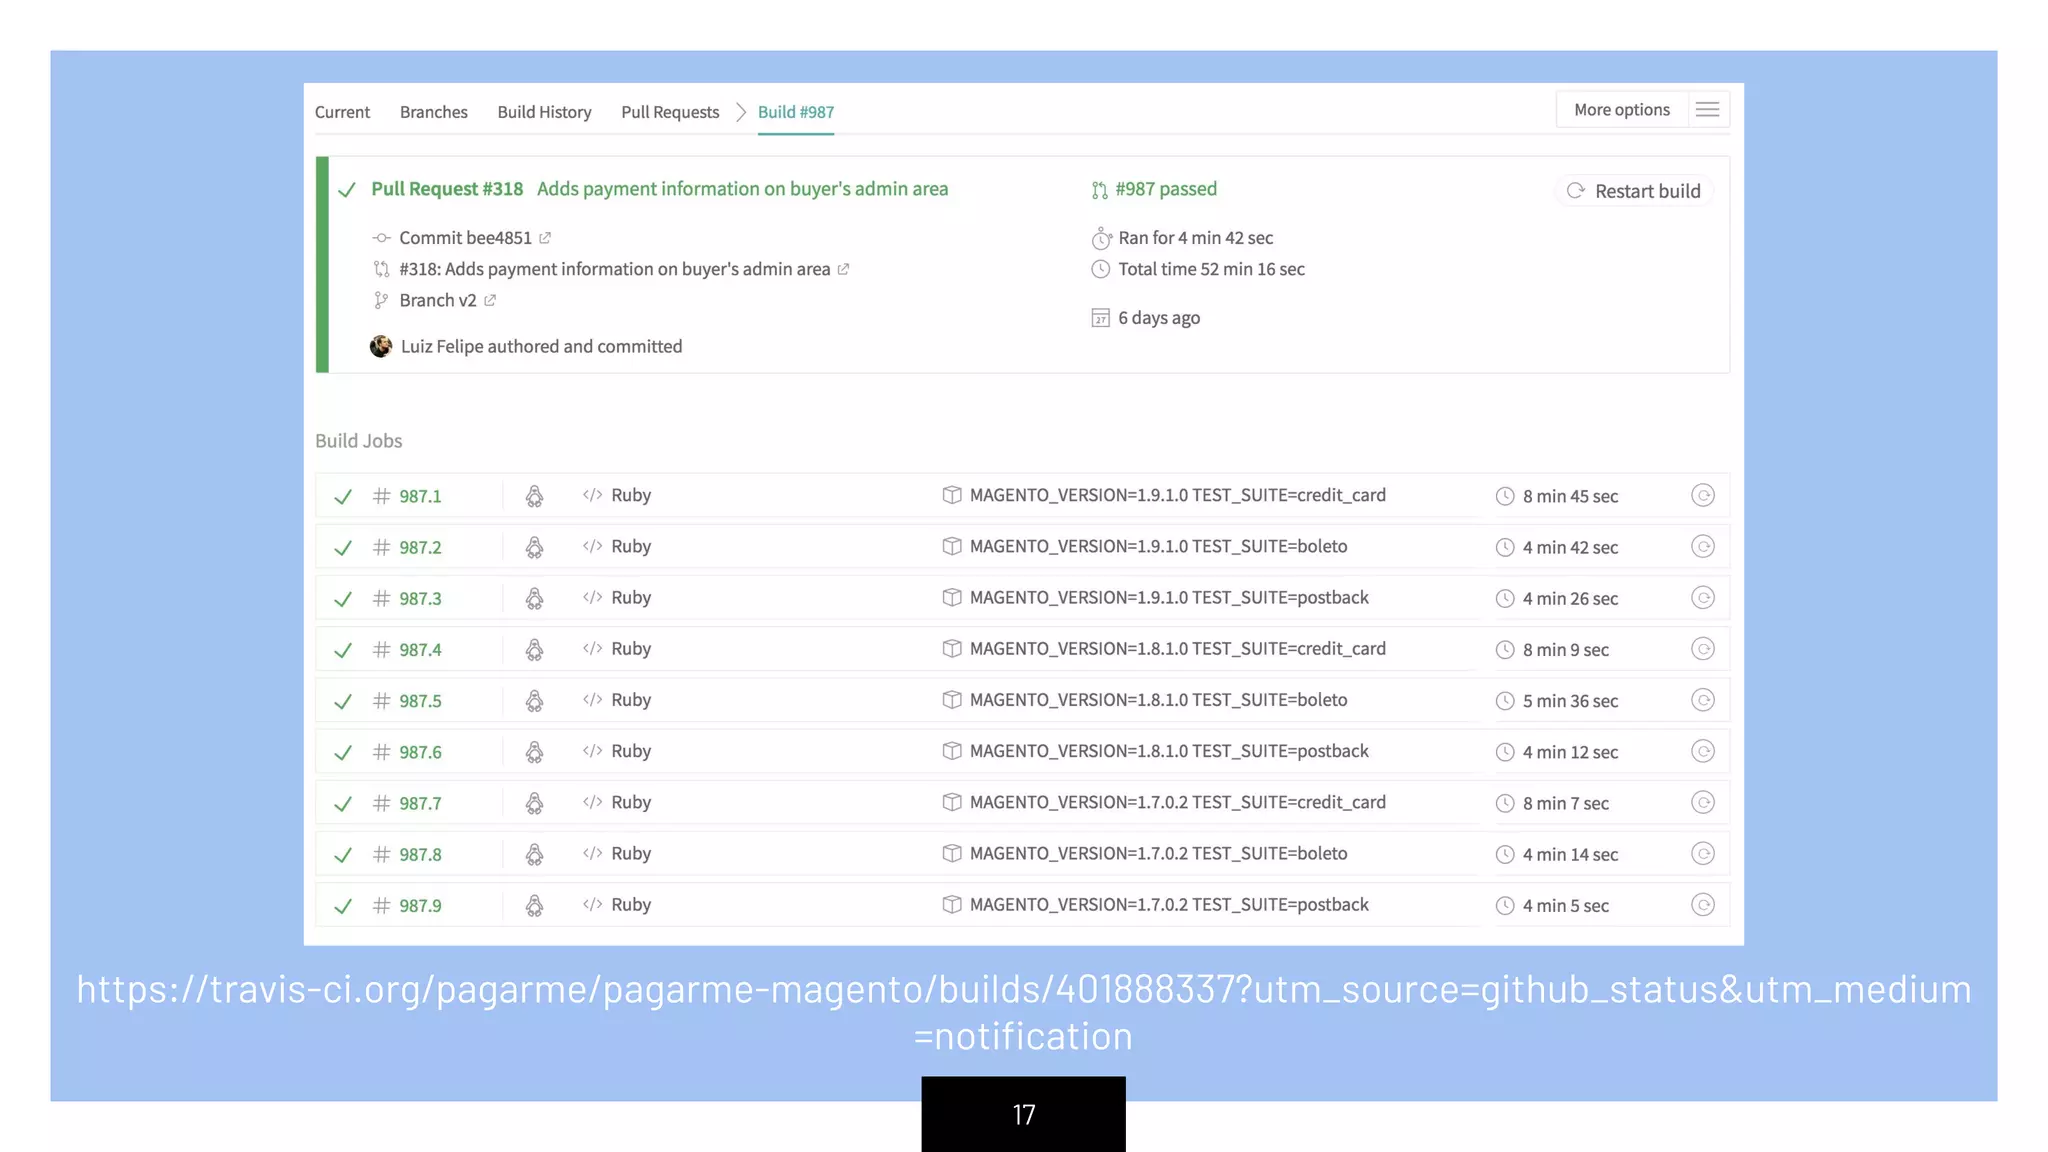This screenshot has height=1152, width=2048.
Task: Click the Linux penguin icon on job 987.1
Action: click(534, 496)
